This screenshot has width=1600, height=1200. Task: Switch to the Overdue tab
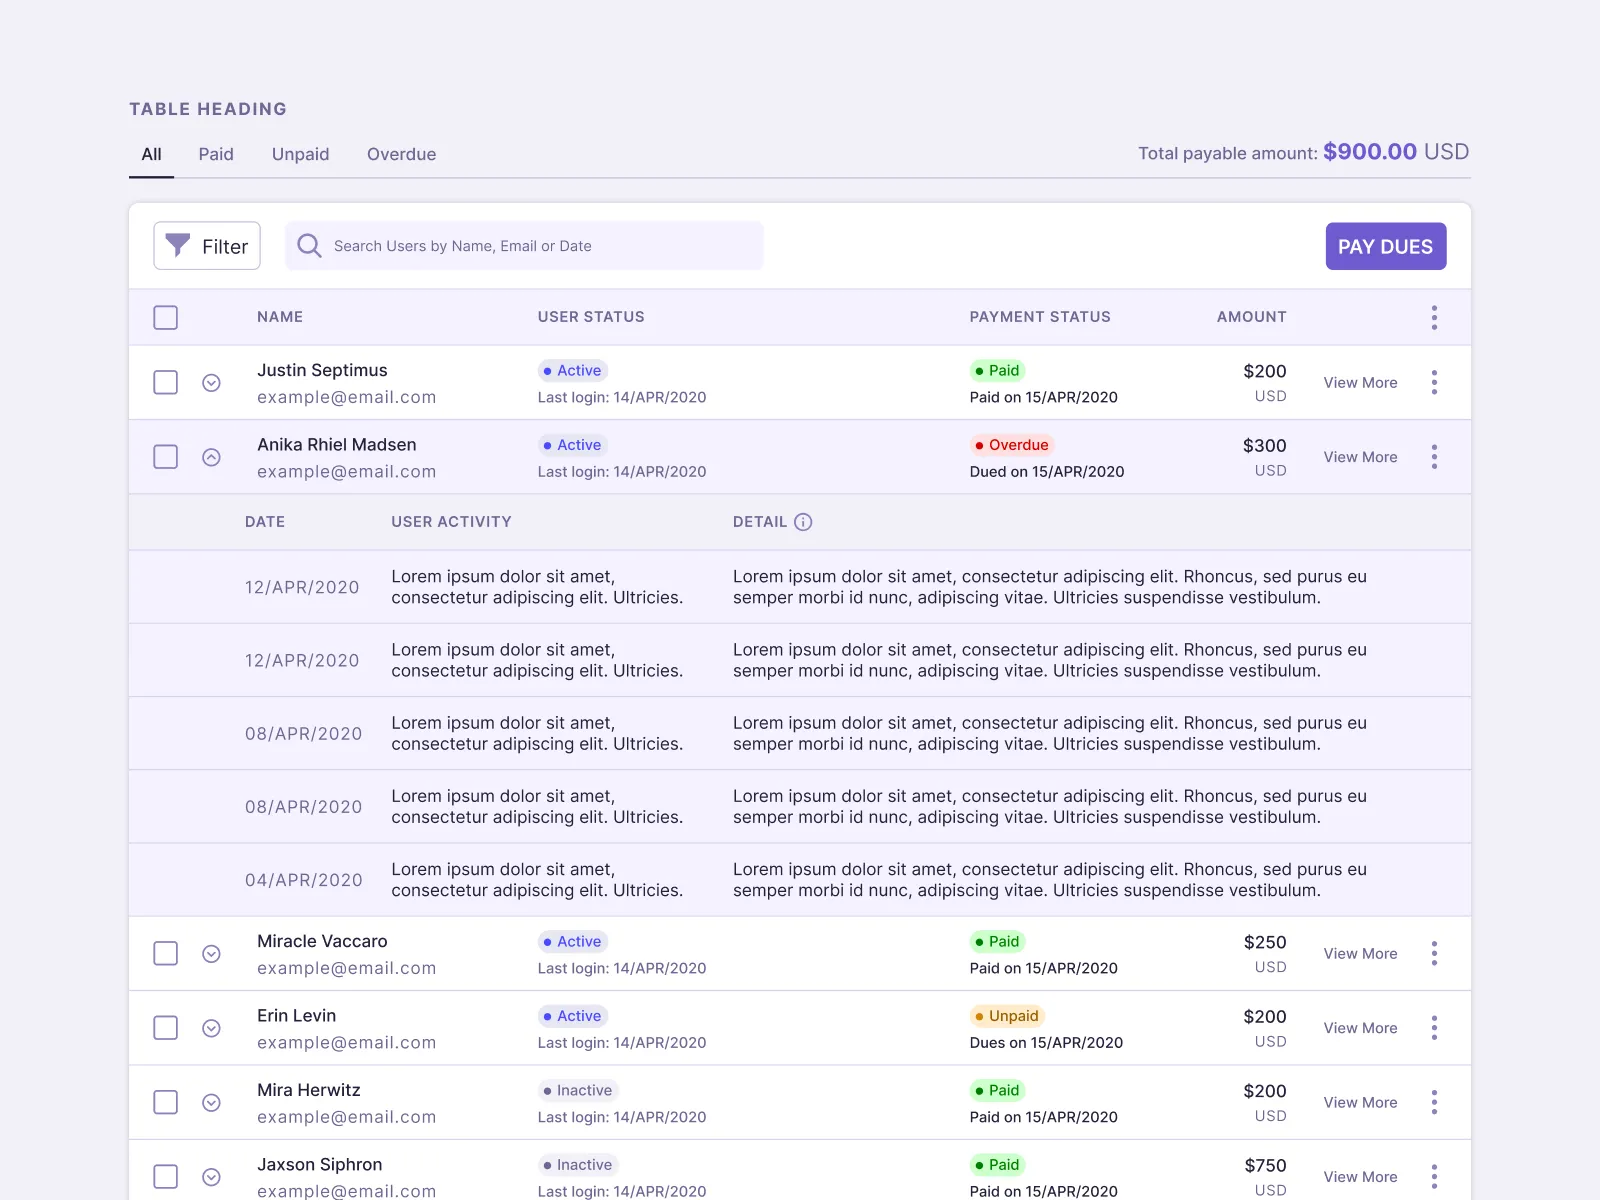tap(401, 154)
